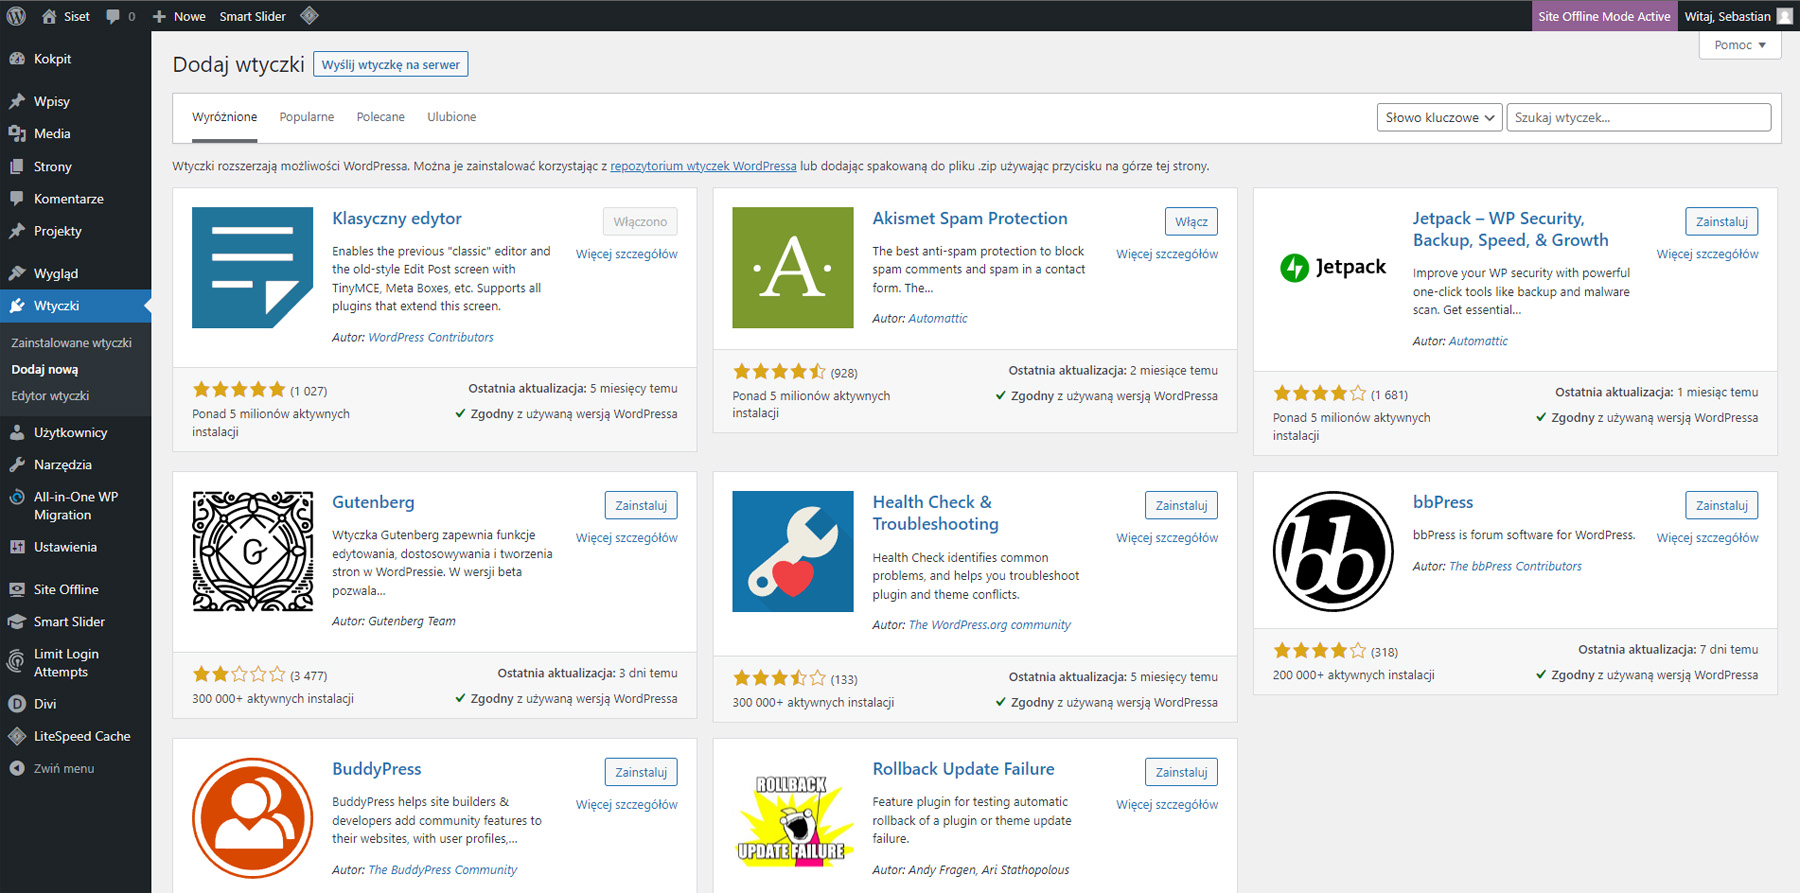Open Więcej szczegółów for Klasyczny edytor
Screen dimensions: 1800x893
pos(627,254)
